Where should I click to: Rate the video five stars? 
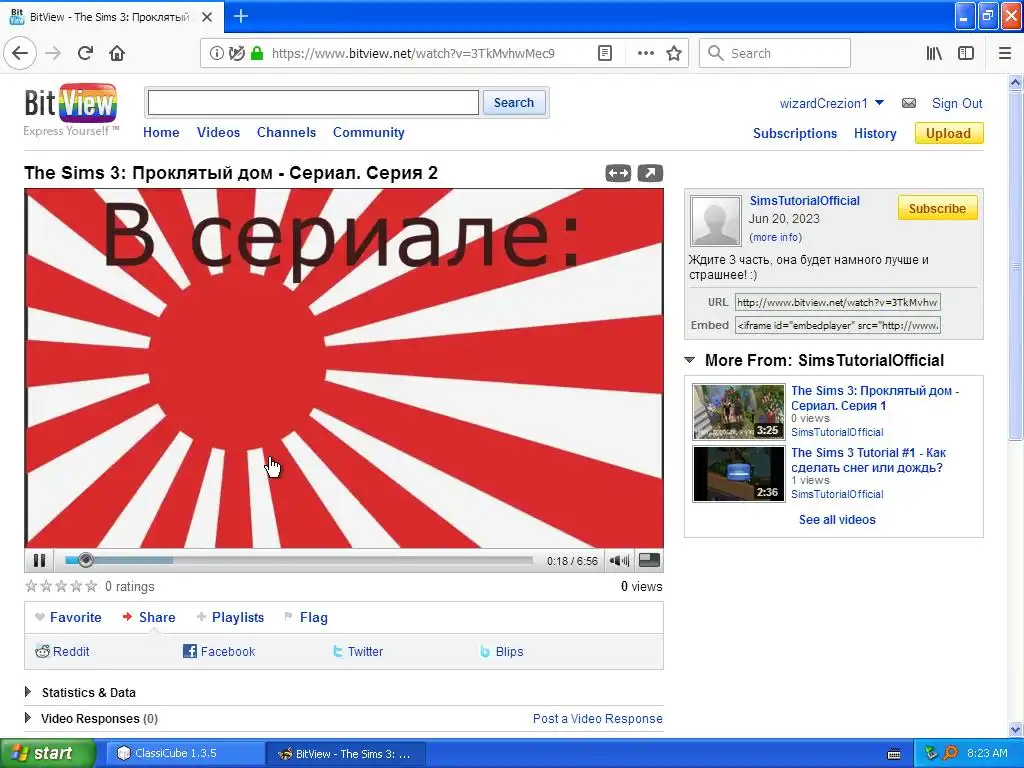(91, 586)
